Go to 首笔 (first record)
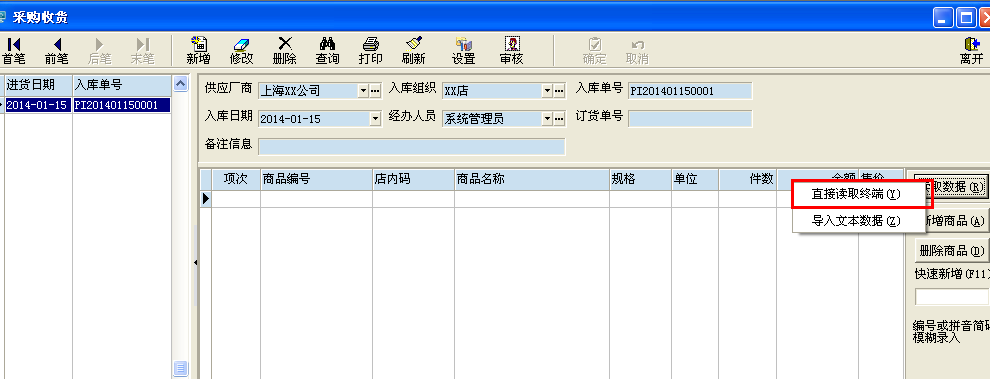This screenshot has width=990, height=379. point(14,51)
